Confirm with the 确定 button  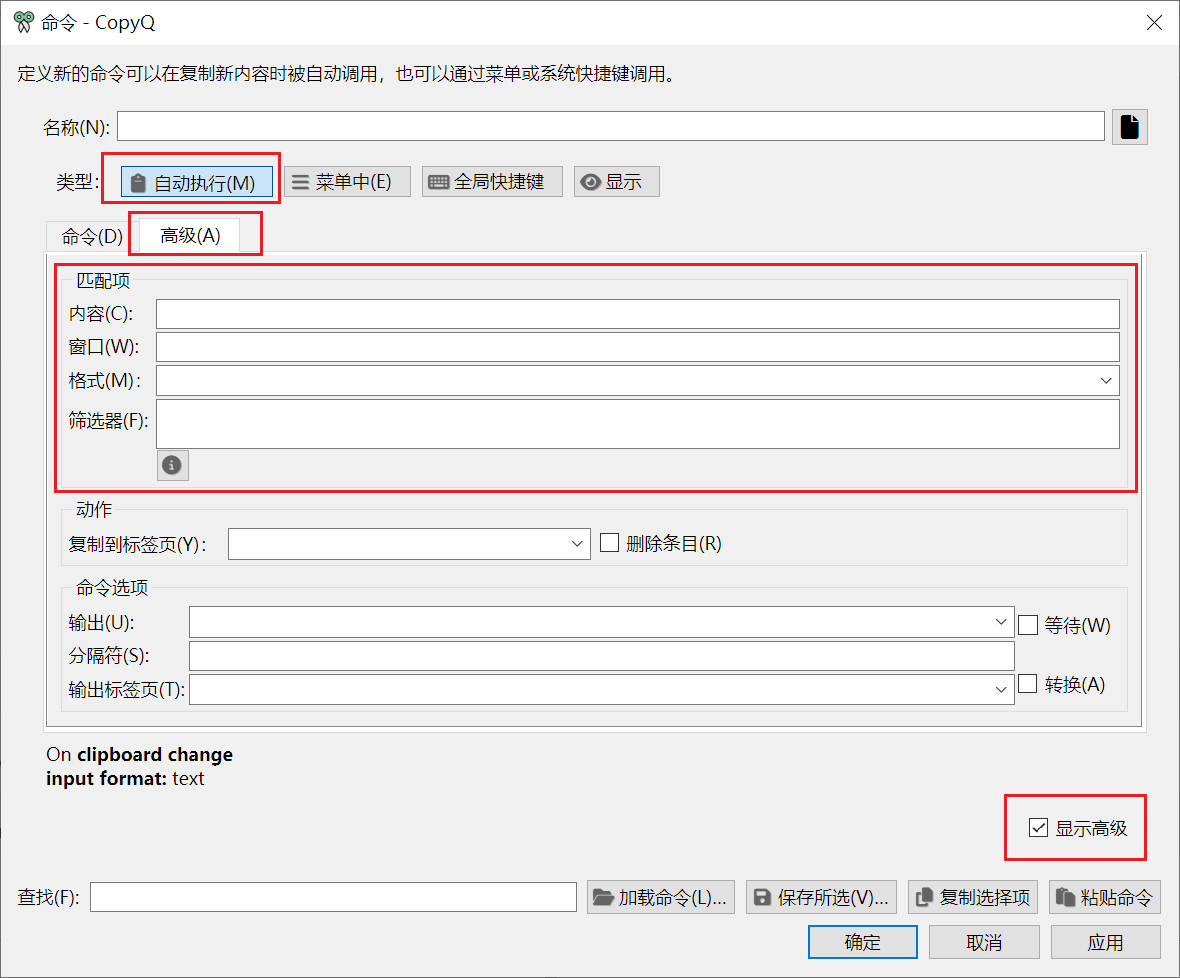coord(862,942)
